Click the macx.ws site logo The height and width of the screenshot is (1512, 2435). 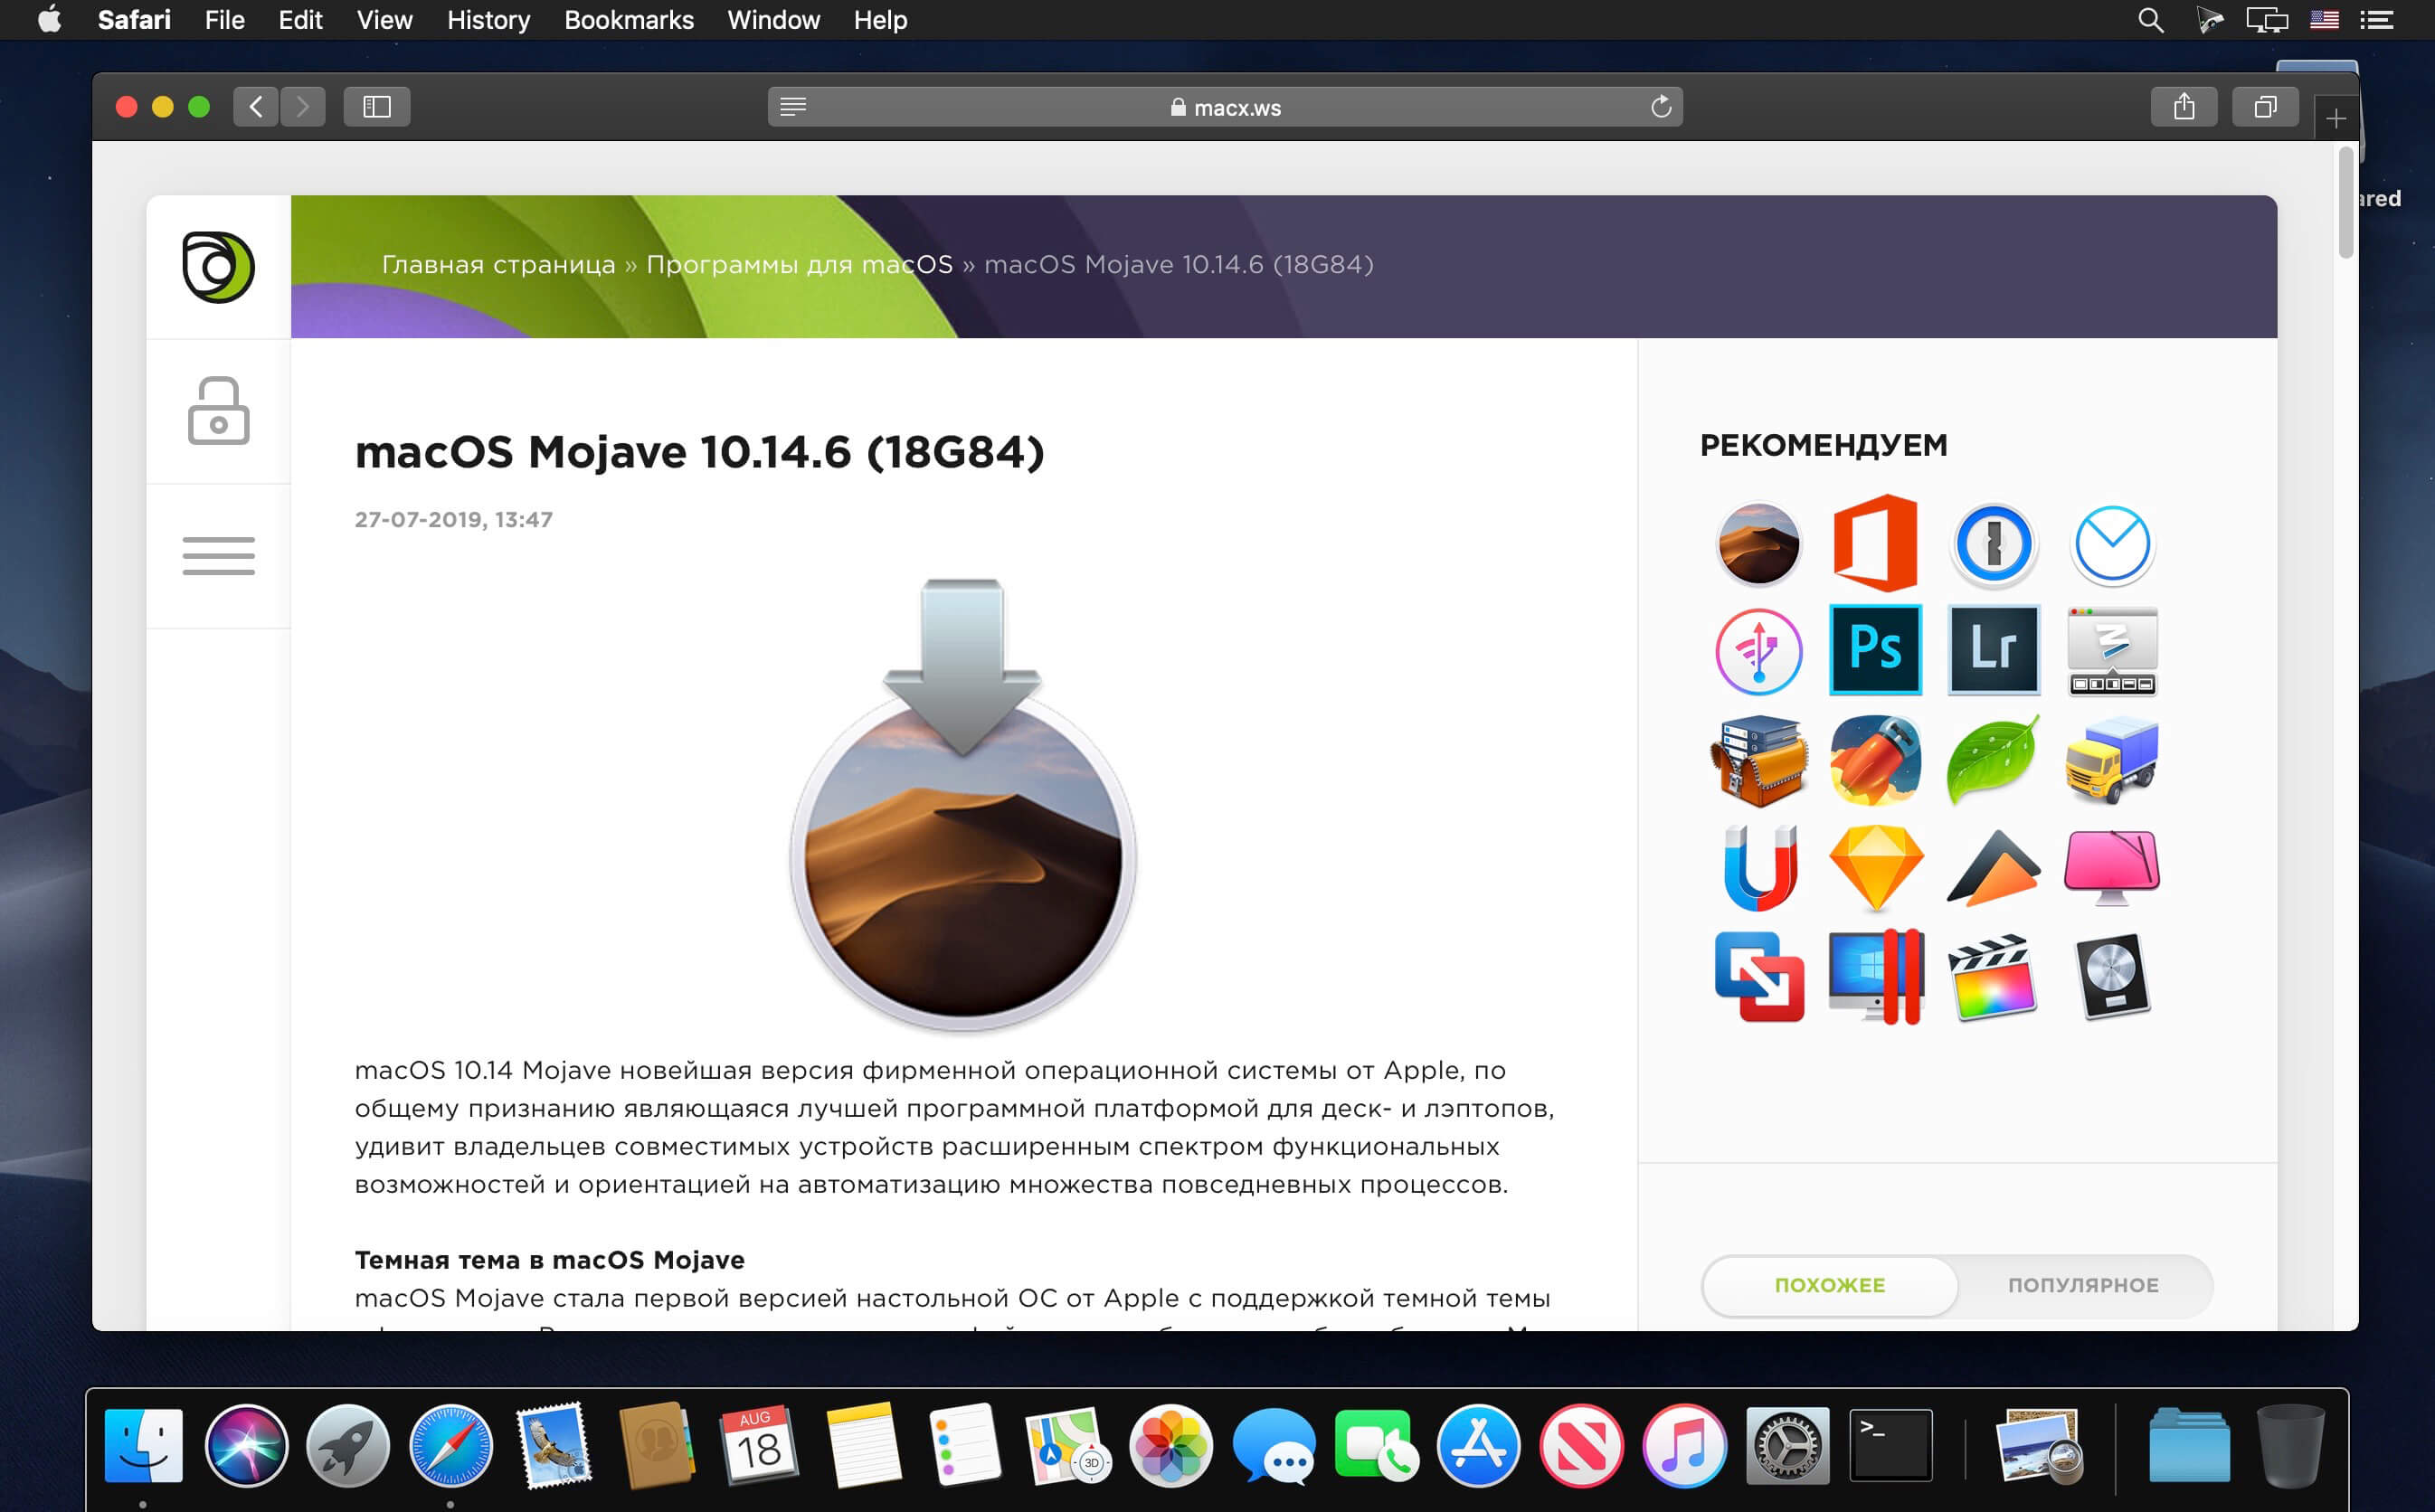tap(218, 267)
